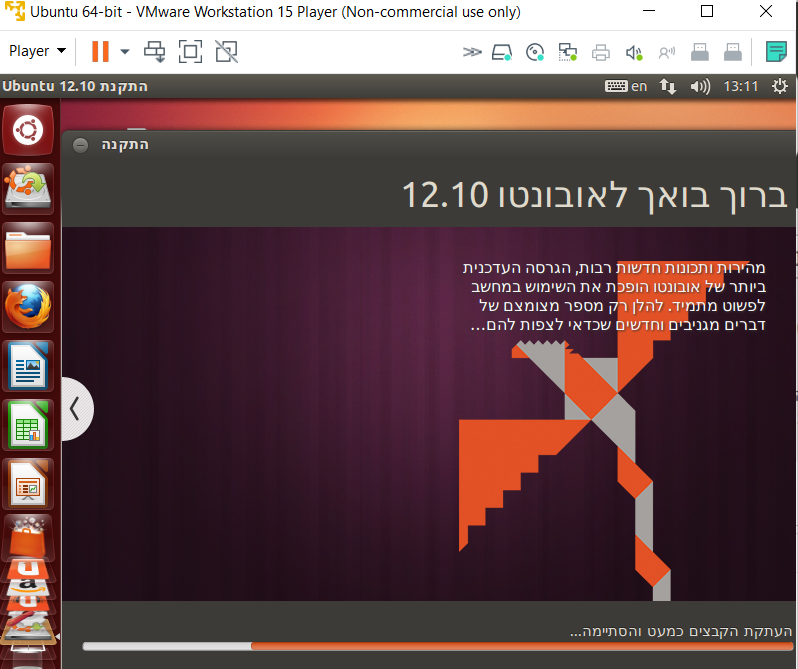Click the installation progress bar
This screenshot has width=798, height=669.
pos(438,646)
